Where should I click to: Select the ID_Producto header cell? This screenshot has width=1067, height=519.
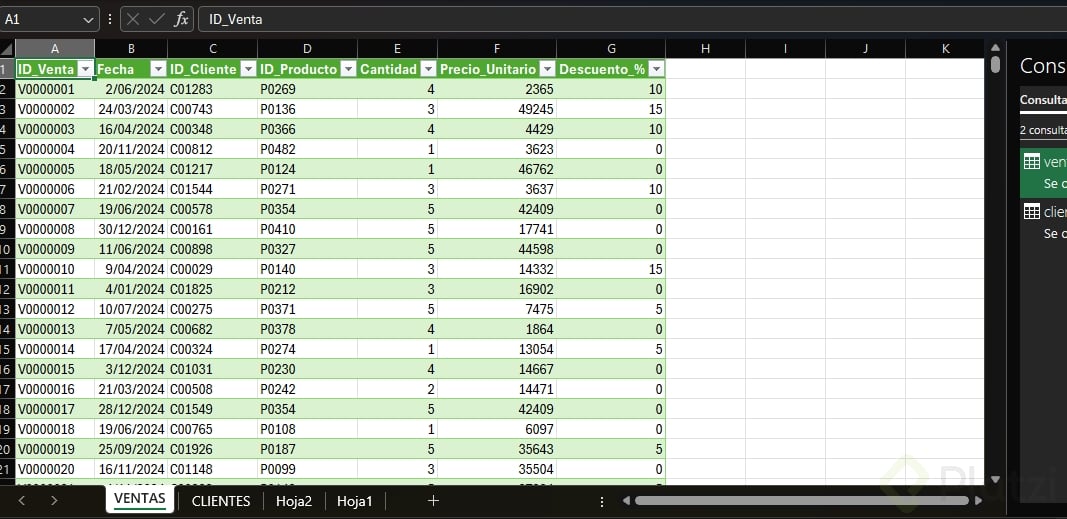click(x=307, y=69)
